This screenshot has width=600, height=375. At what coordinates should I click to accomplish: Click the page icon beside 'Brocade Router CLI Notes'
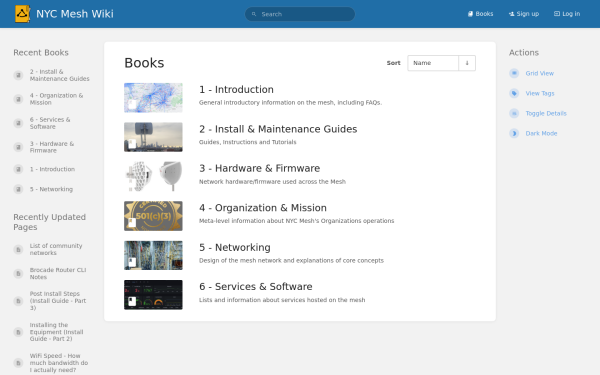pyautogui.click(x=18, y=274)
